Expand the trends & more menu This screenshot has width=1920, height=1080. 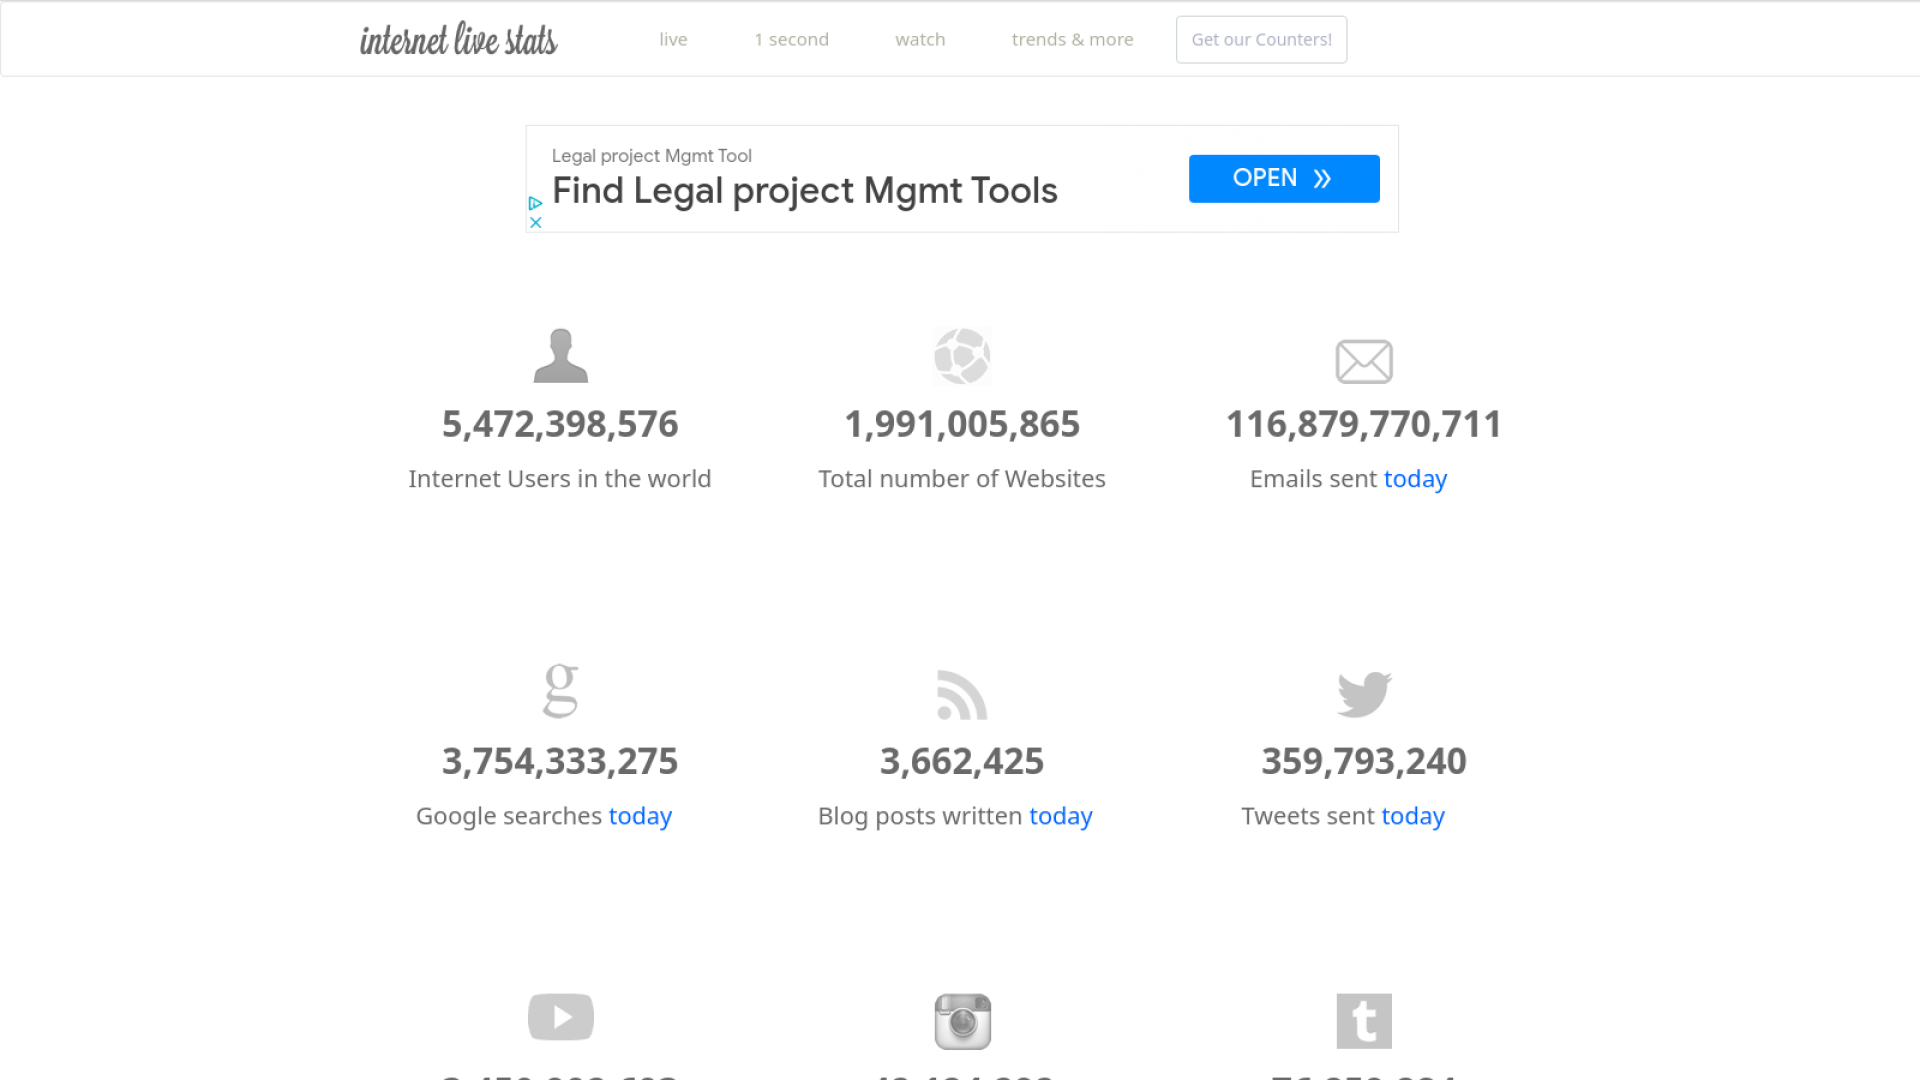tap(1072, 40)
